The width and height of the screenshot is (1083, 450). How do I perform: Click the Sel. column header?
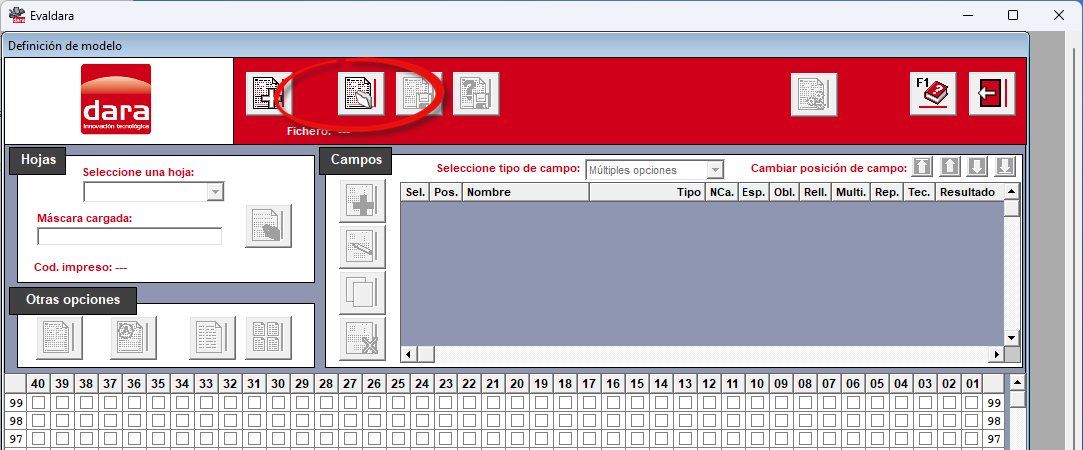pos(415,192)
